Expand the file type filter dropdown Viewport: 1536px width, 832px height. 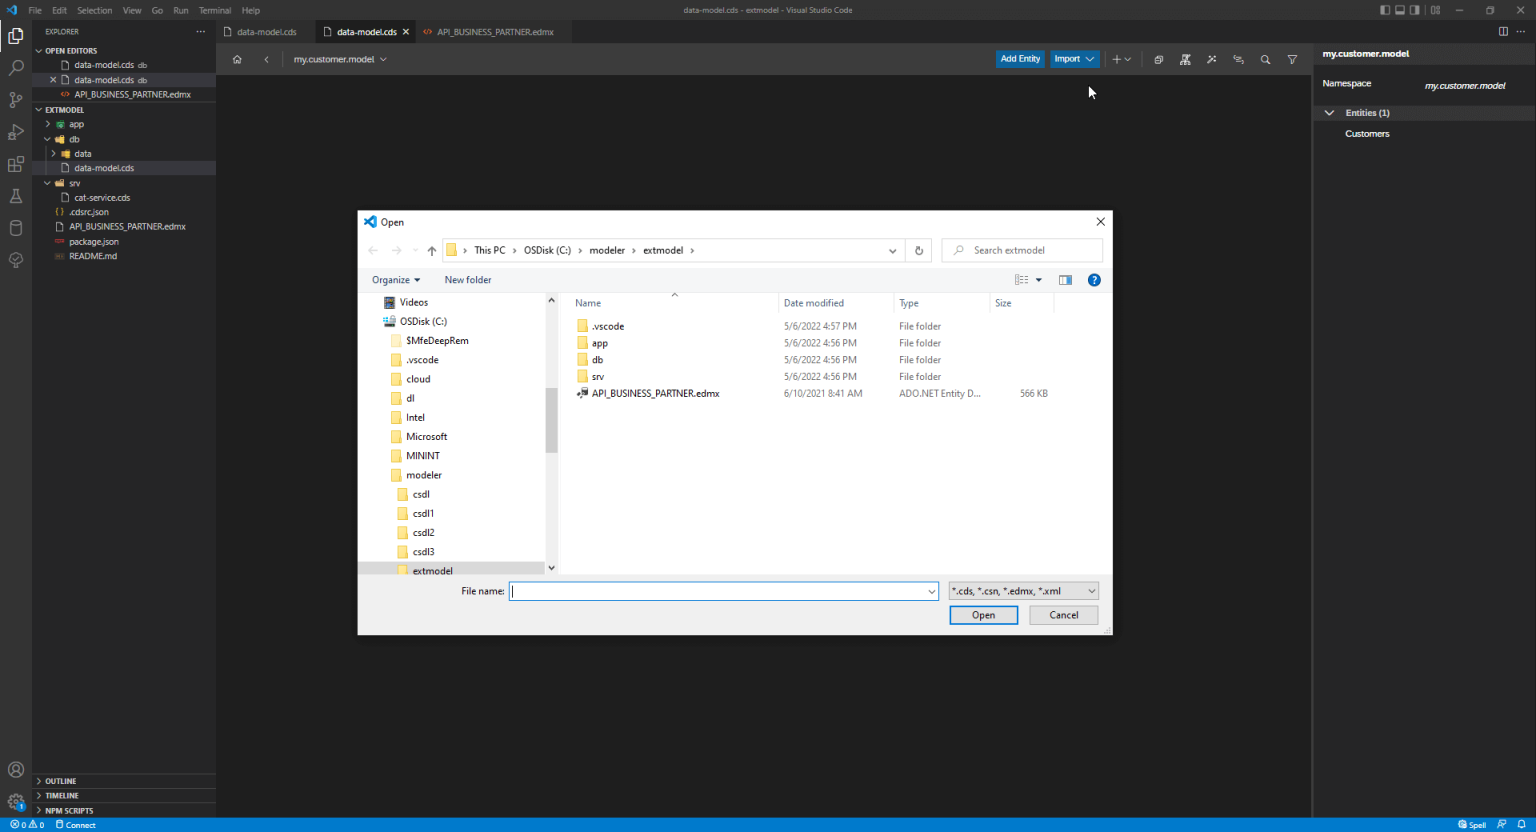[1090, 591]
